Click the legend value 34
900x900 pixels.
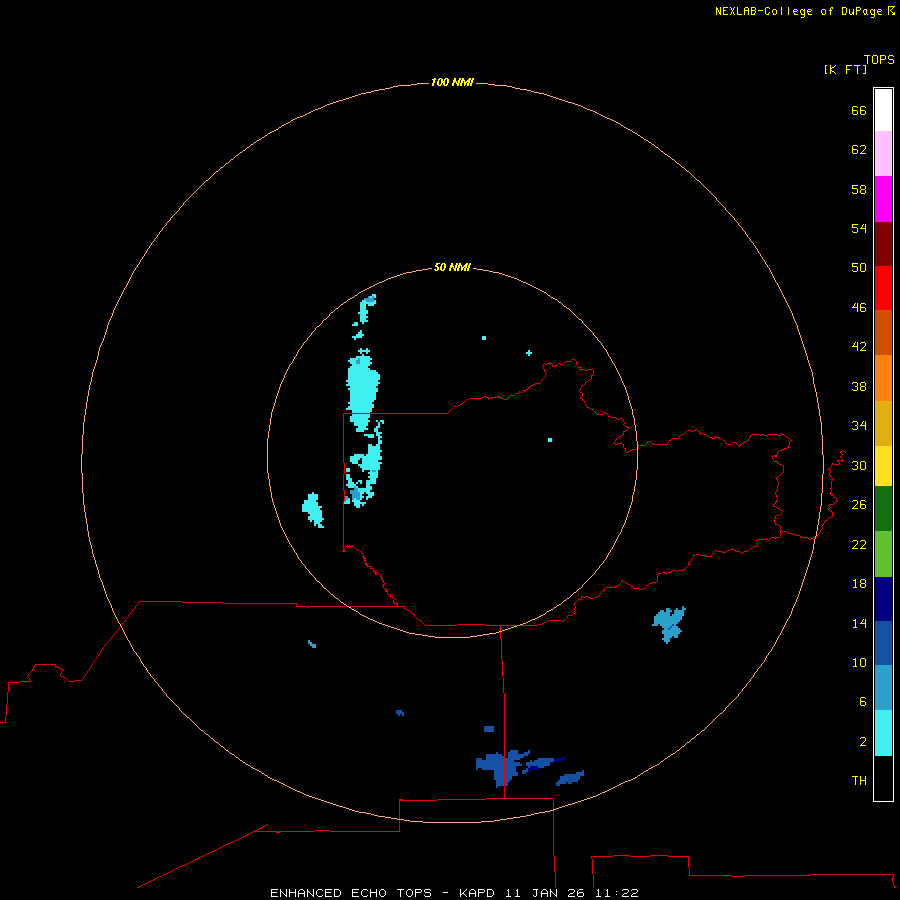pyautogui.click(x=859, y=425)
